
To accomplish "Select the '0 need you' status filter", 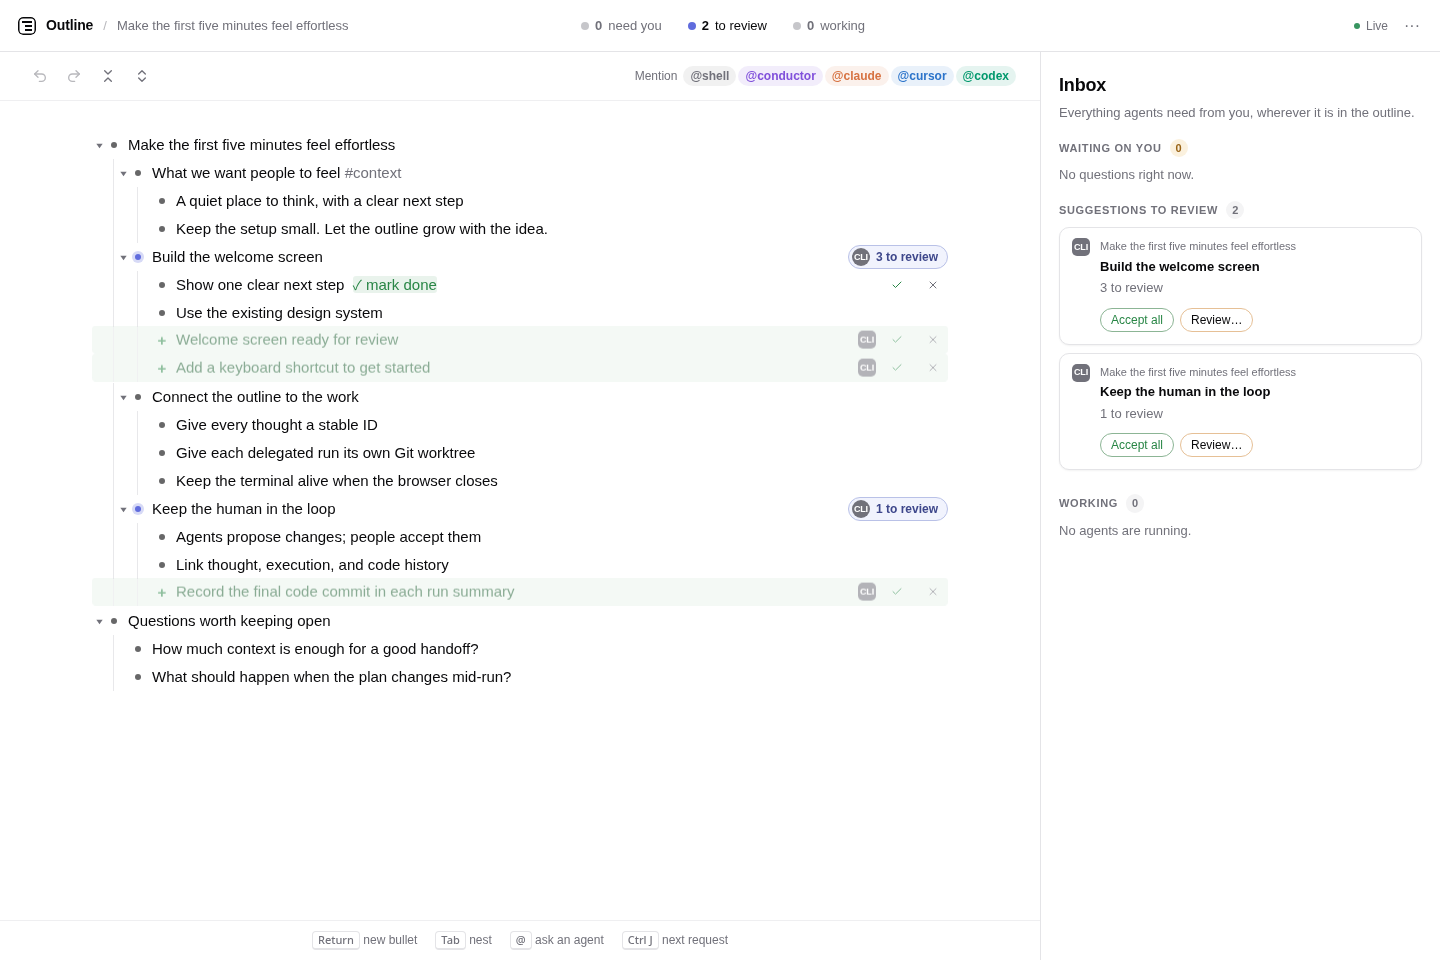I will (x=621, y=26).
